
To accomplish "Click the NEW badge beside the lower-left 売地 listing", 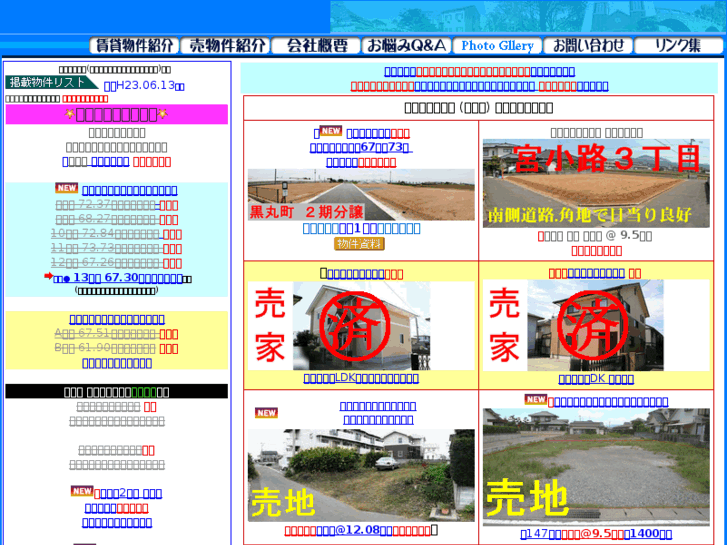I will 267,413.
